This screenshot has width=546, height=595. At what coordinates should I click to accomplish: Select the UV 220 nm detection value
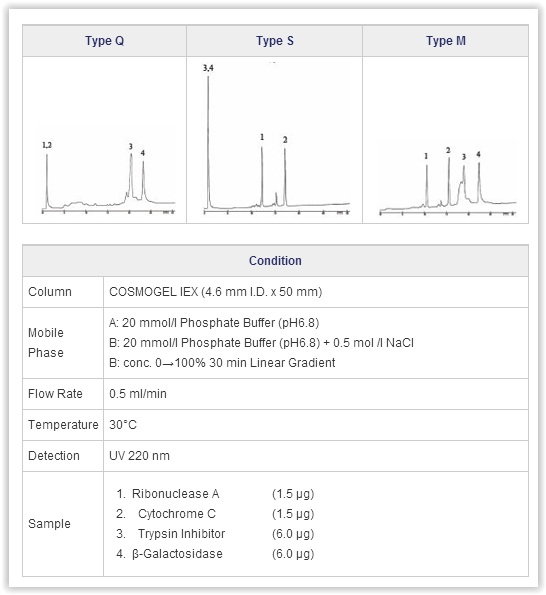pyautogui.click(x=139, y=456)
